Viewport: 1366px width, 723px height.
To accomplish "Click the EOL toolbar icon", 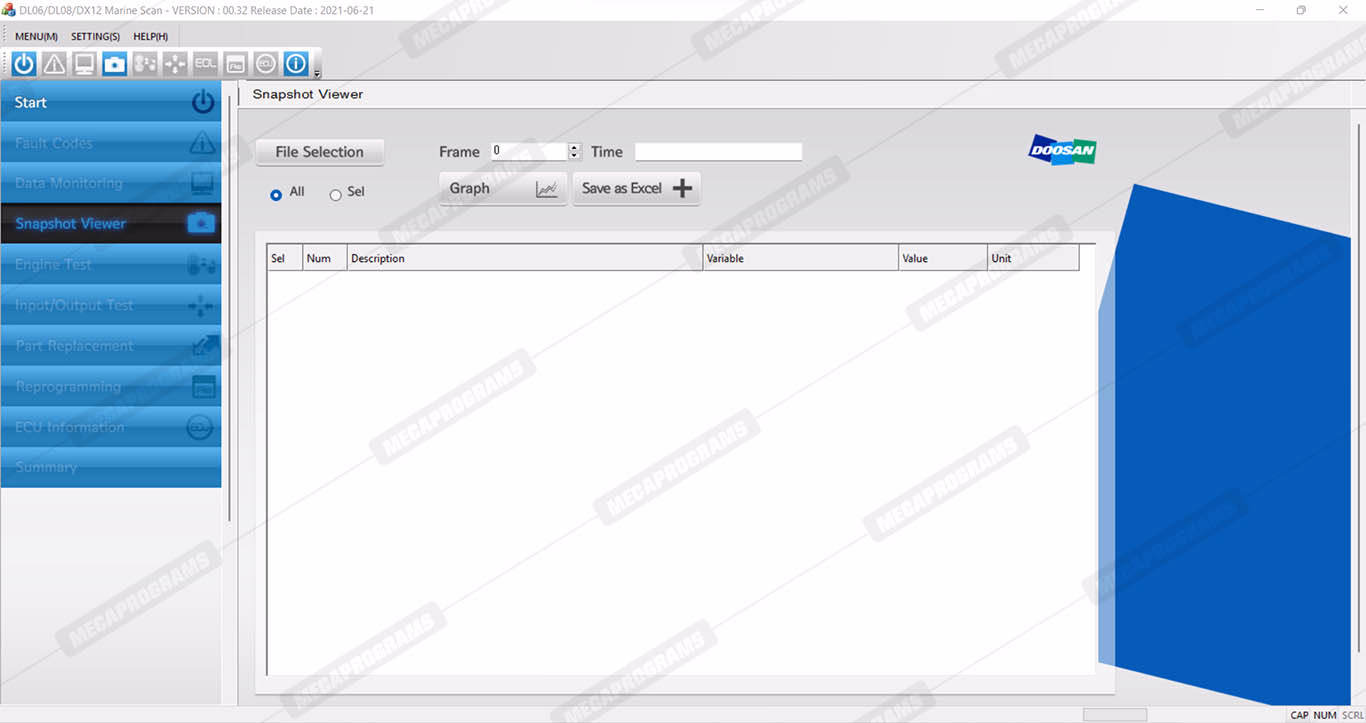I will coord(205,64).
